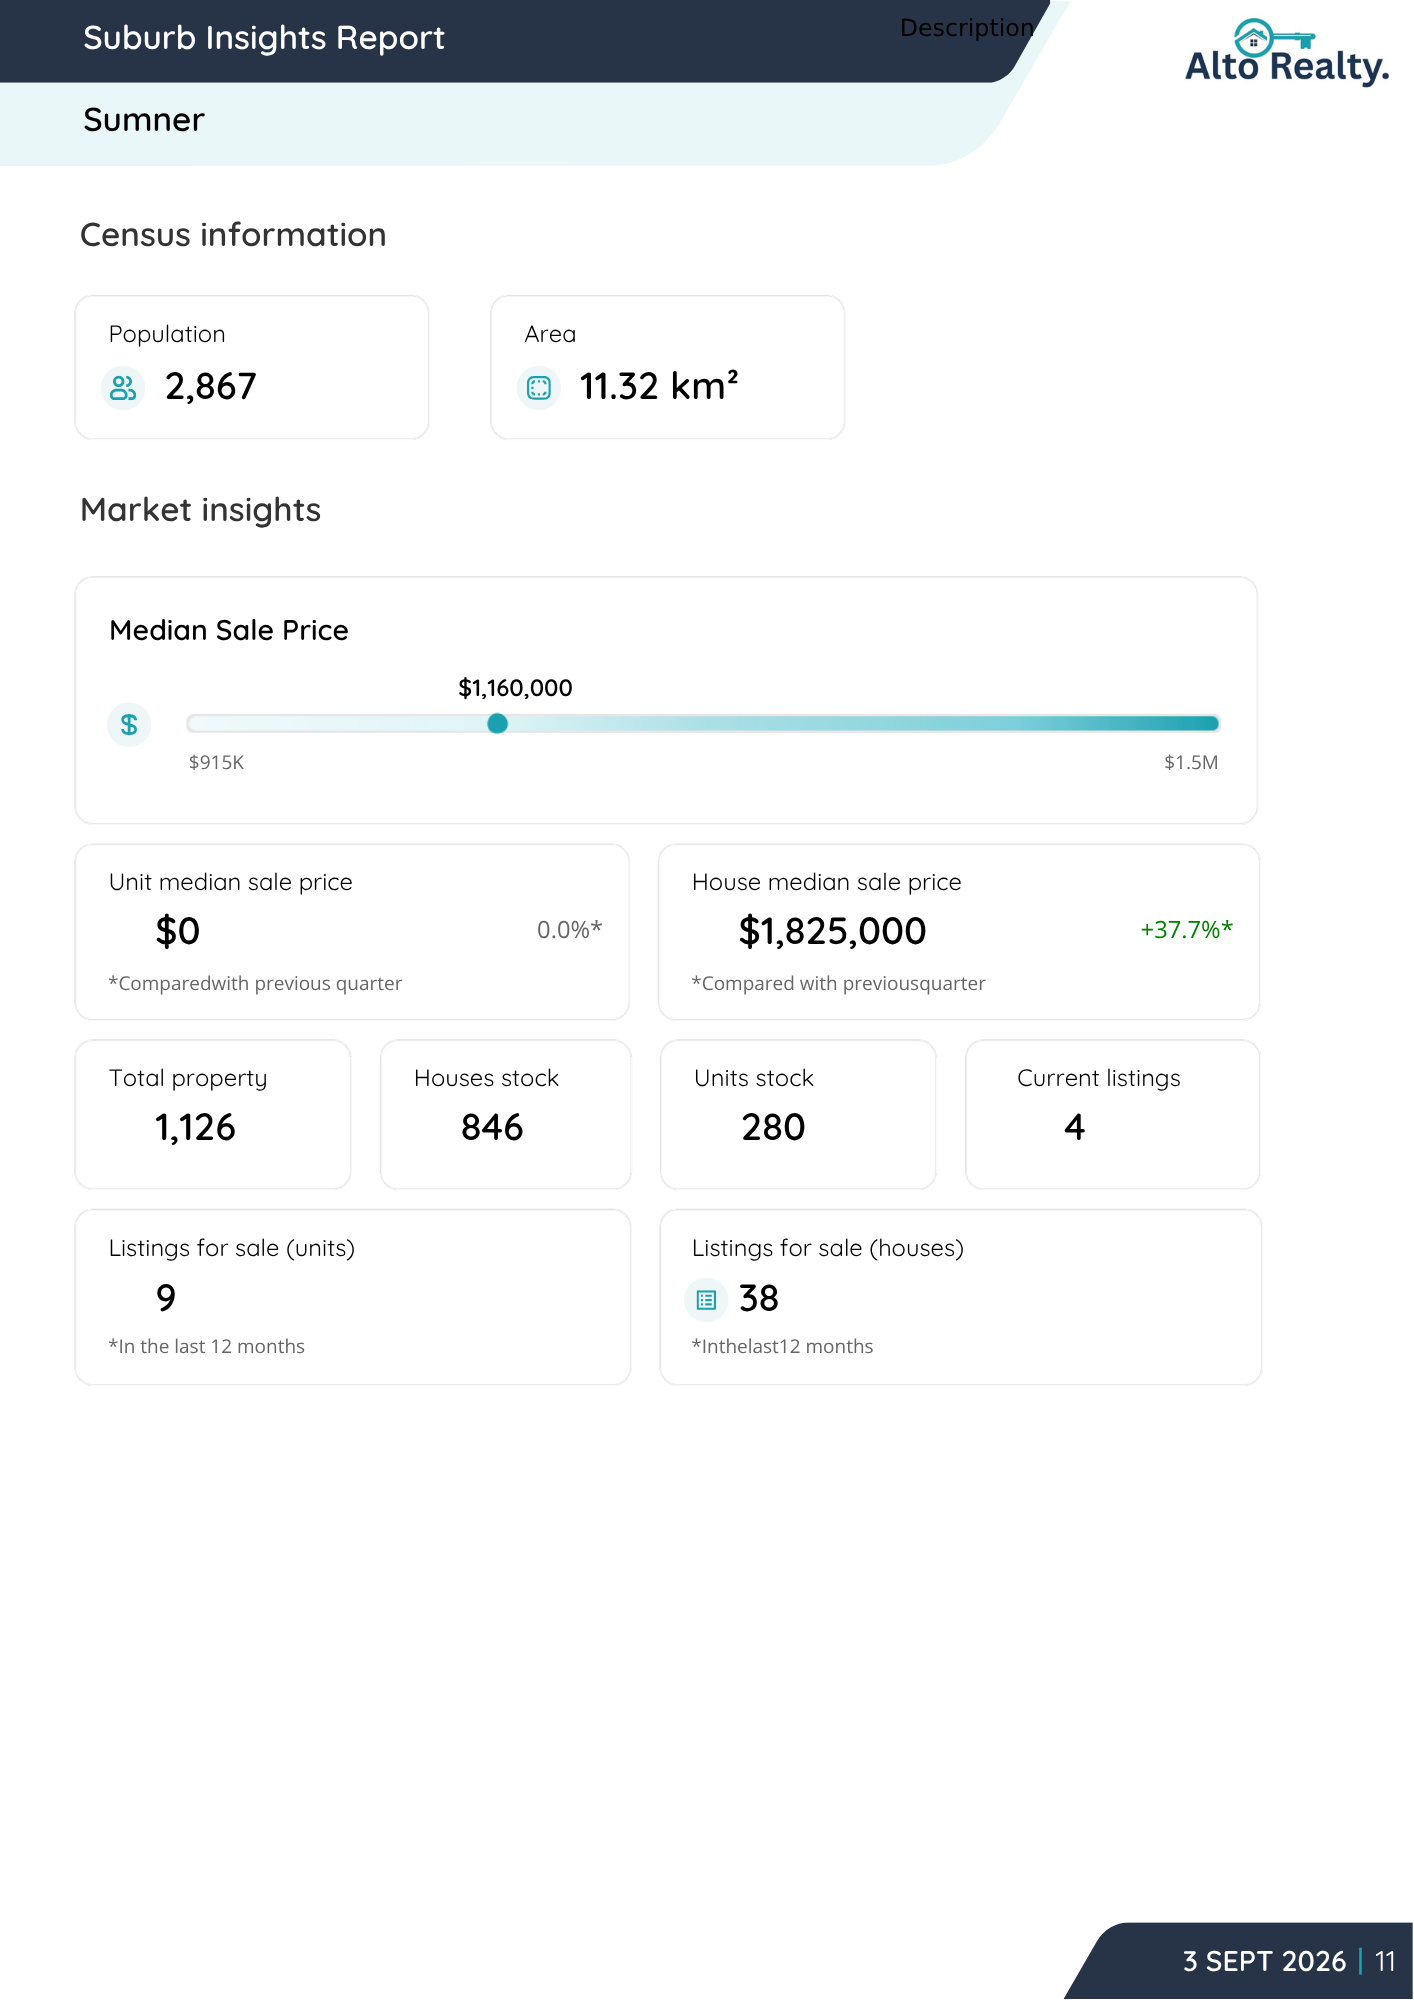Select the "Suburb Insights Report" title

tap(264, 38)
